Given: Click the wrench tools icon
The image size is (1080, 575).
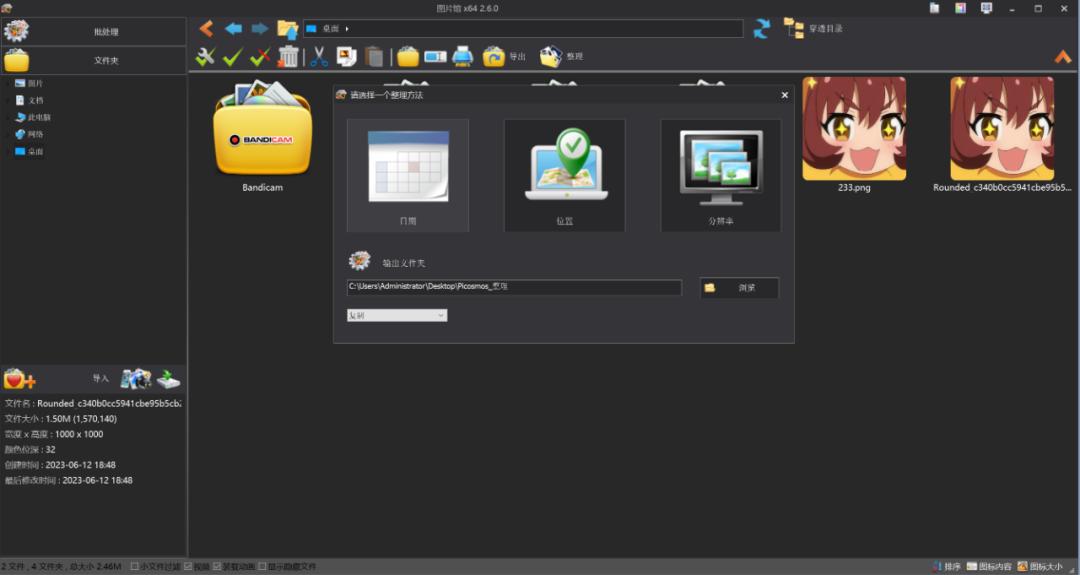Looking at the screenshot, I should (206, 57).
